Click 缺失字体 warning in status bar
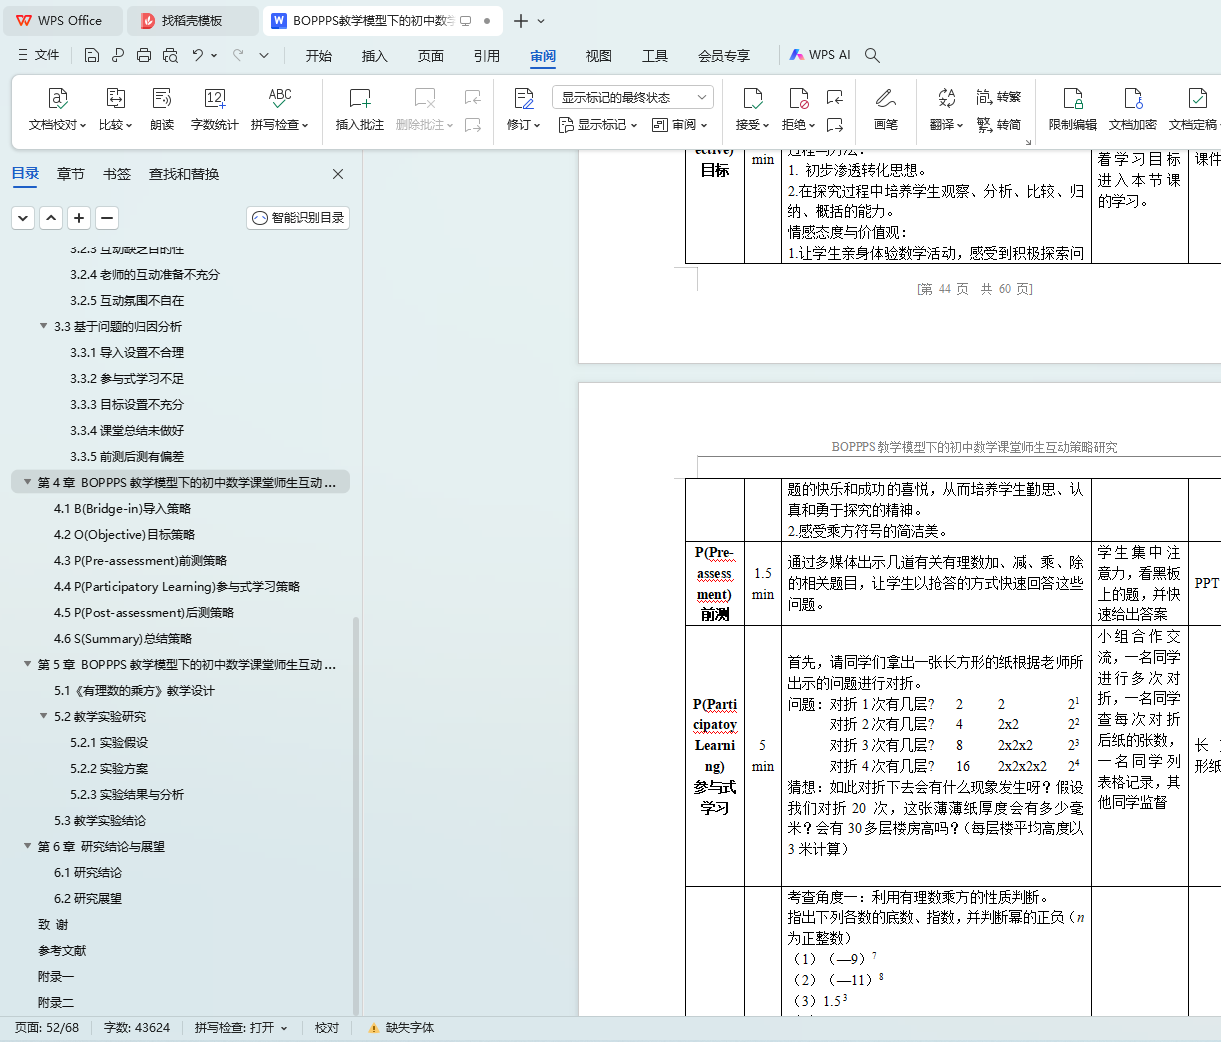 pyautogui.click(x=401, y=1028)
